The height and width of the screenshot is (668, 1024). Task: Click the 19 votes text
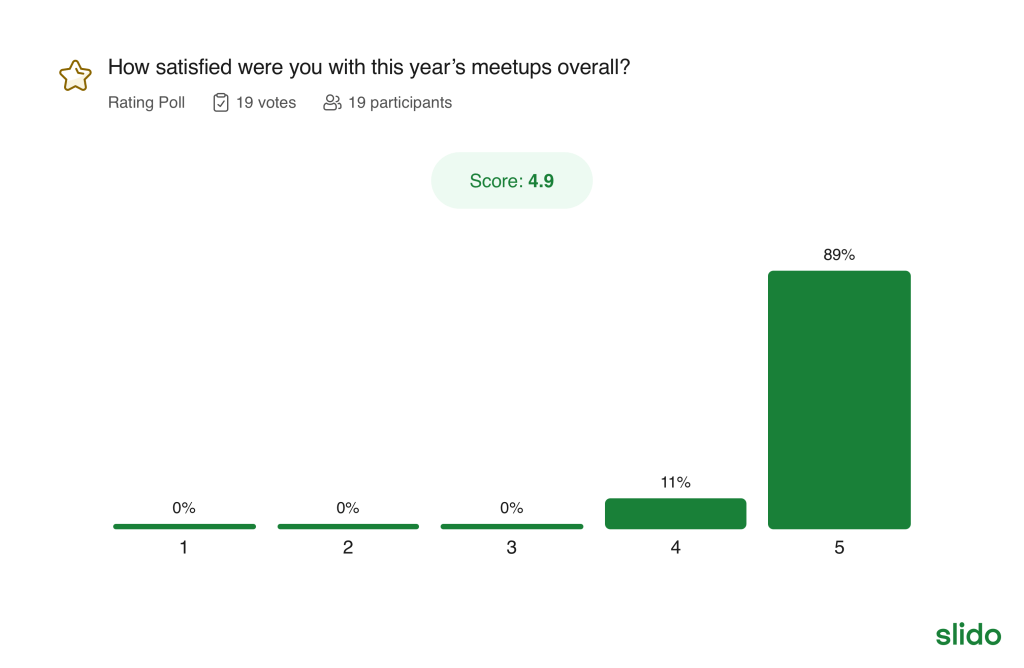(x=266, y=102)
